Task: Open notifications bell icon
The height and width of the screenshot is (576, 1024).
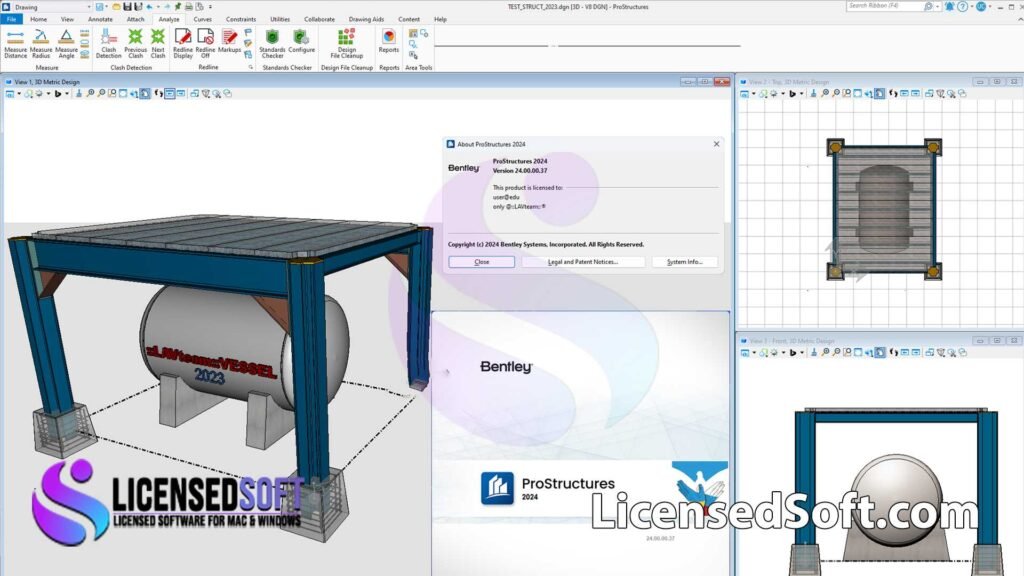Action: (x=949, y=7)
